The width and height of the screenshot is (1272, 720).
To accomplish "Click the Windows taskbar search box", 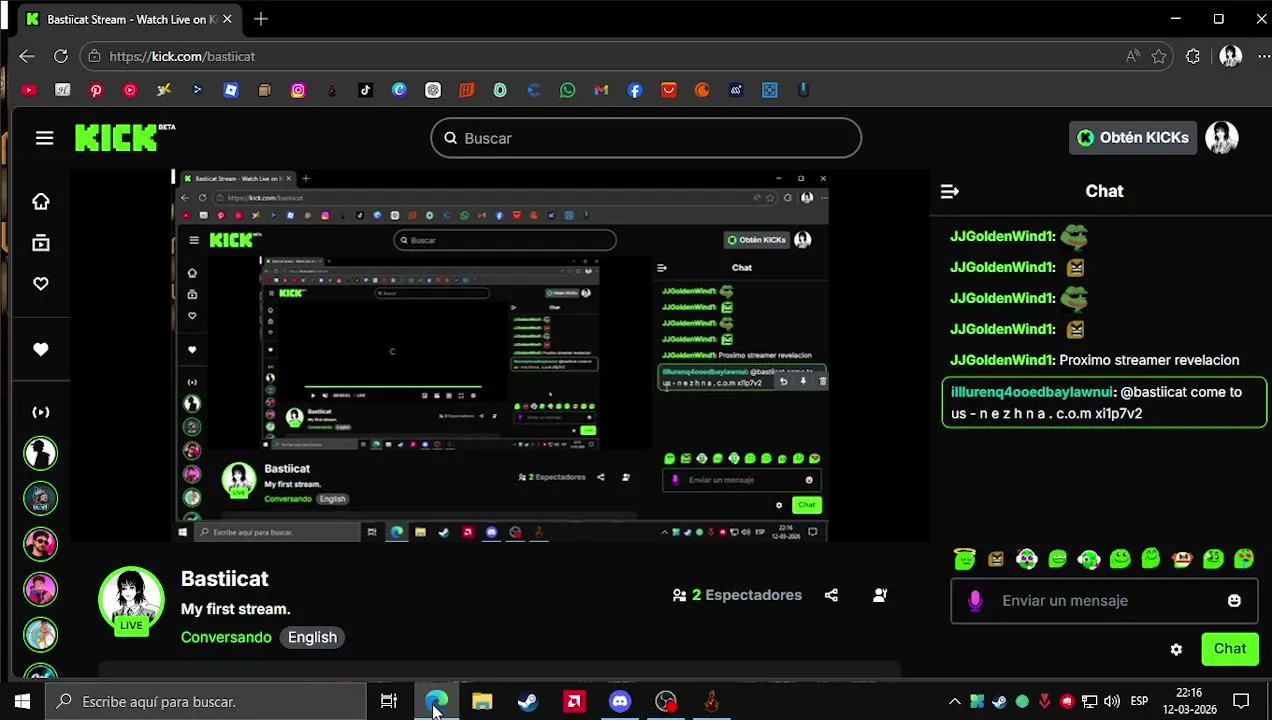I will pyautogui.click(x=208, y=702).
